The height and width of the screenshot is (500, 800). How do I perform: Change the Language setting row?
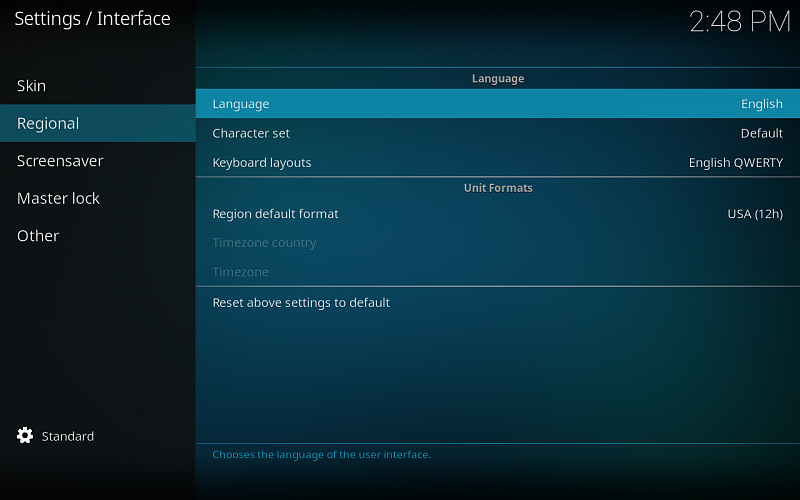tap(497, 104)
